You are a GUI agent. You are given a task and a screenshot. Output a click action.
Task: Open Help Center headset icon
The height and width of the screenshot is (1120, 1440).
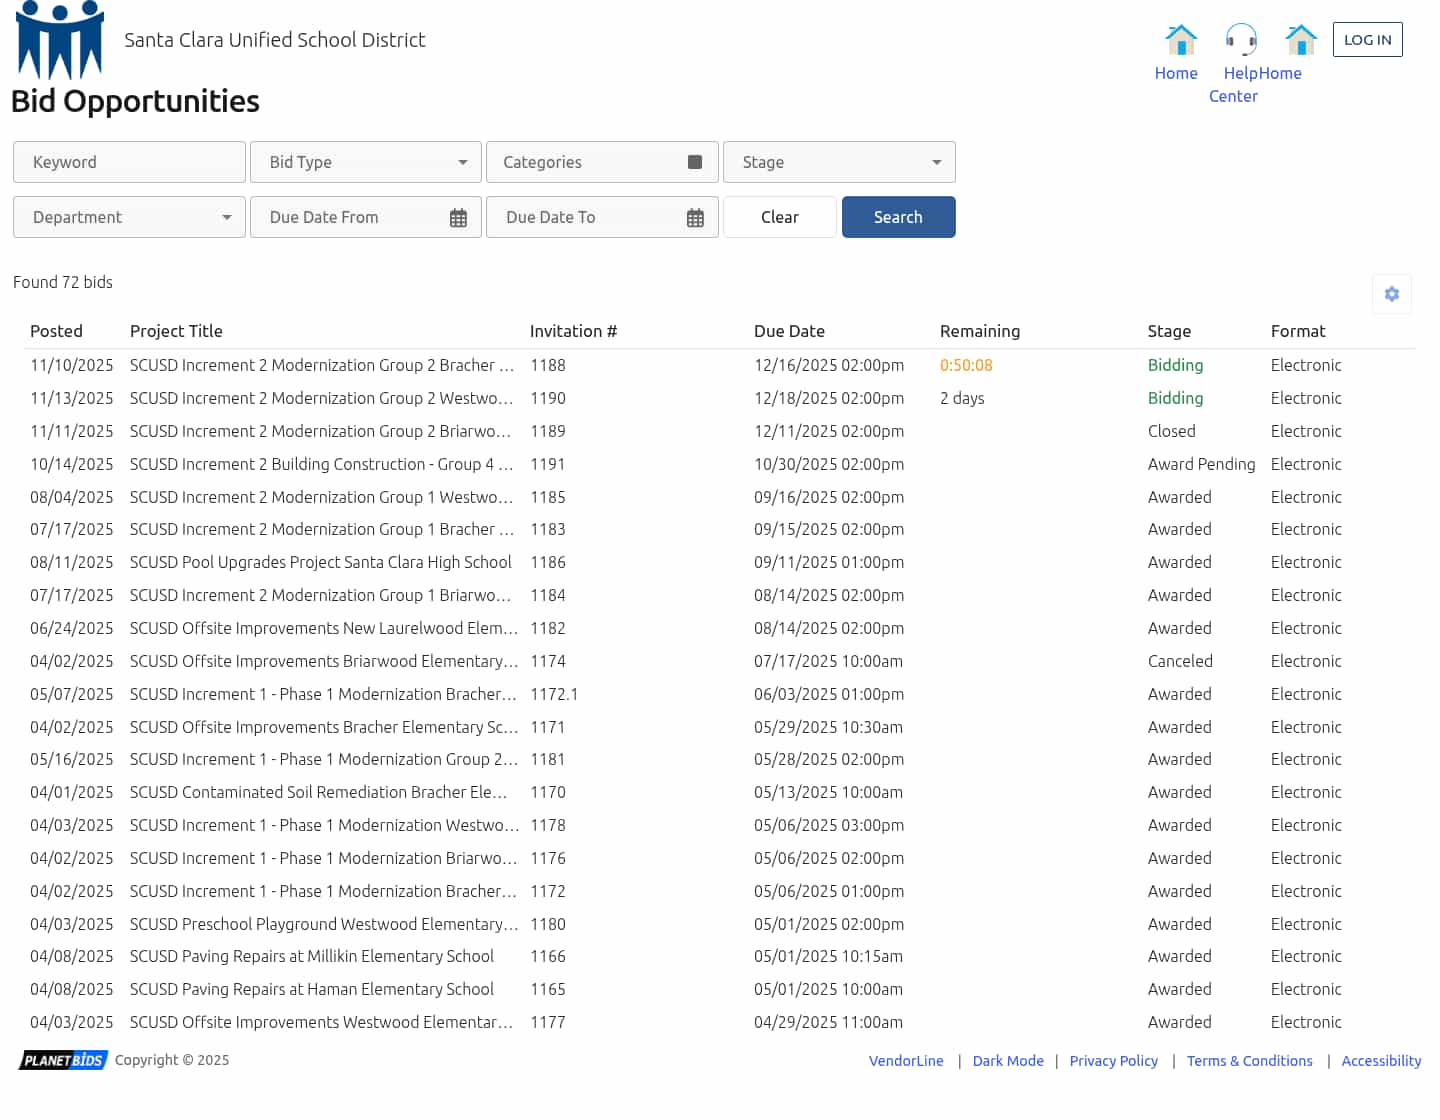(1241, 40)
